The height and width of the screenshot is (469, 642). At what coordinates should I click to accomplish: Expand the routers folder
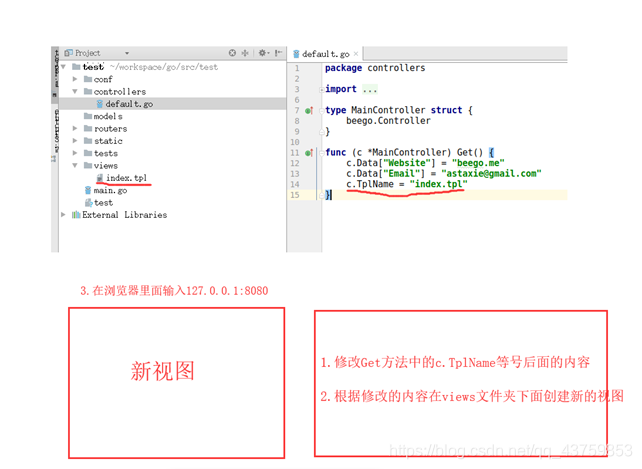pyautogui.click(x=75, y=128)
